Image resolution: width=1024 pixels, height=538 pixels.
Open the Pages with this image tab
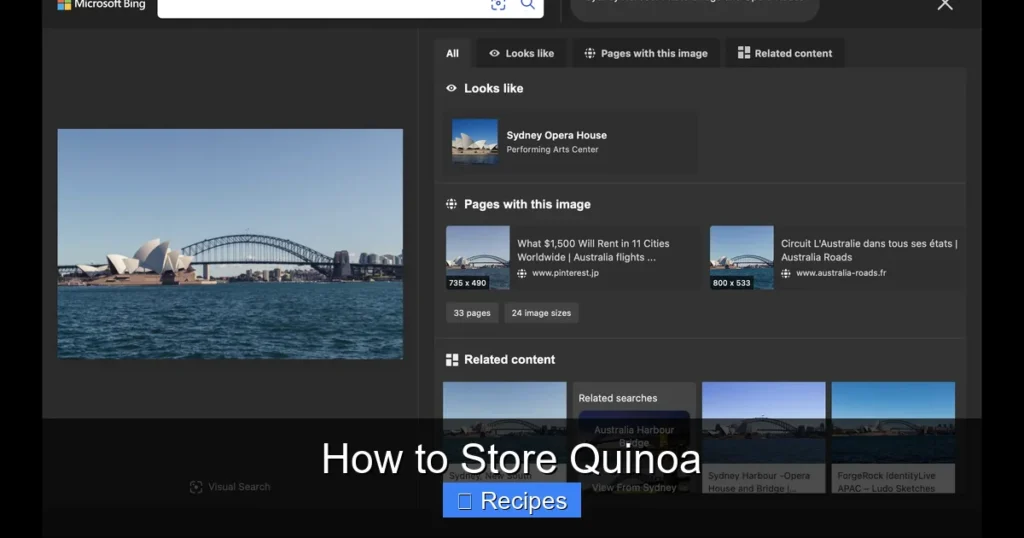pos(646,54)
